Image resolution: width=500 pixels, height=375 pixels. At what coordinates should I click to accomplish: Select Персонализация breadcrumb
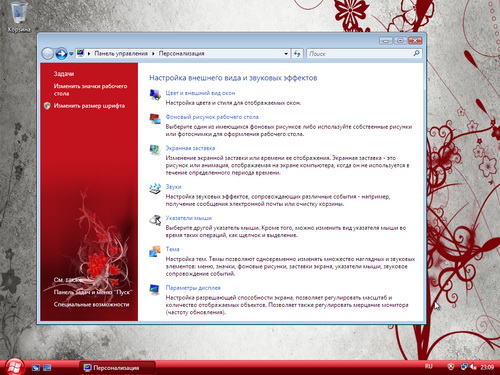click(181, 53)
